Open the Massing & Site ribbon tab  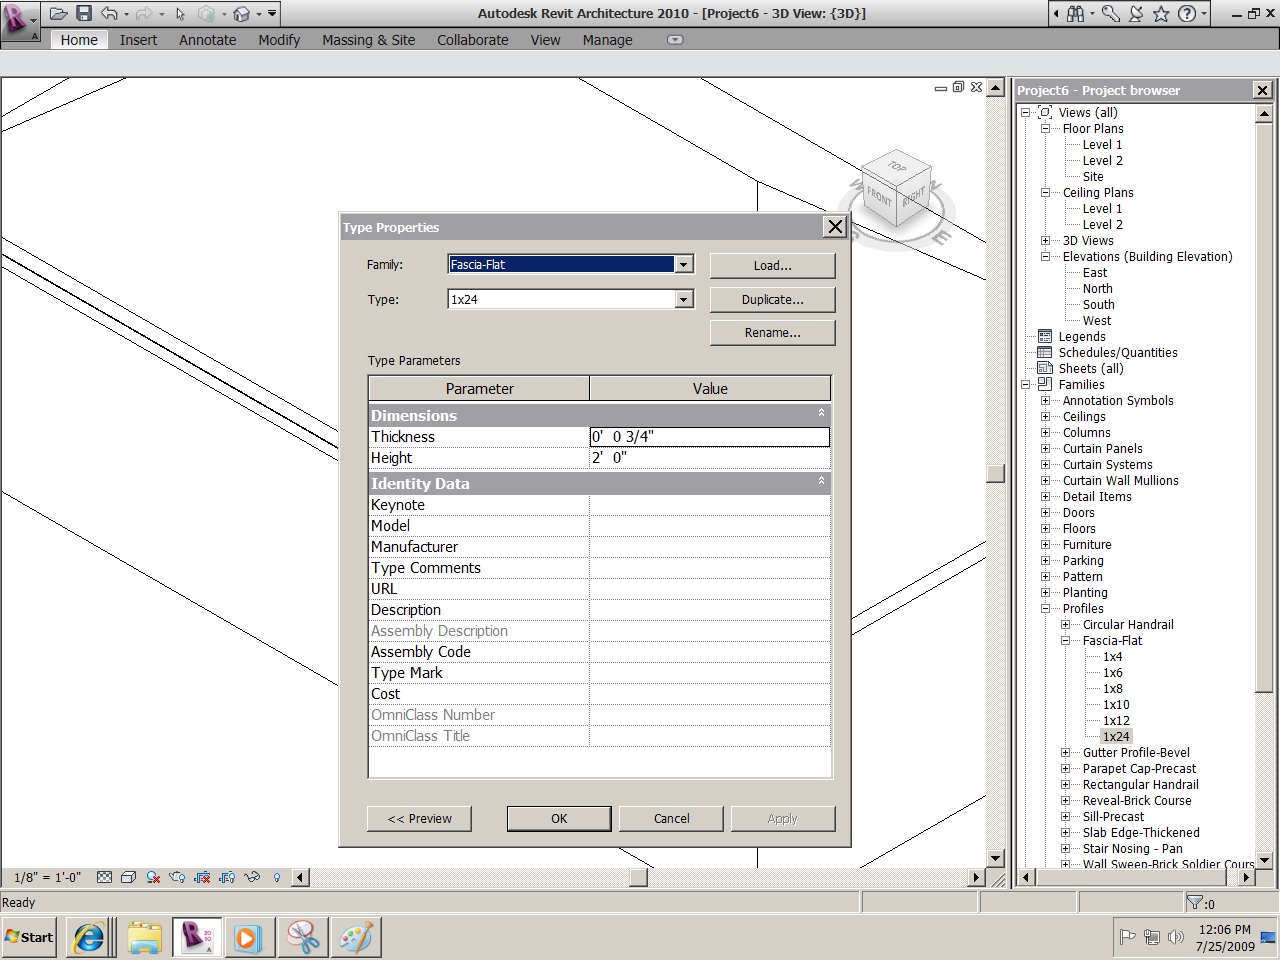point(368,40)
